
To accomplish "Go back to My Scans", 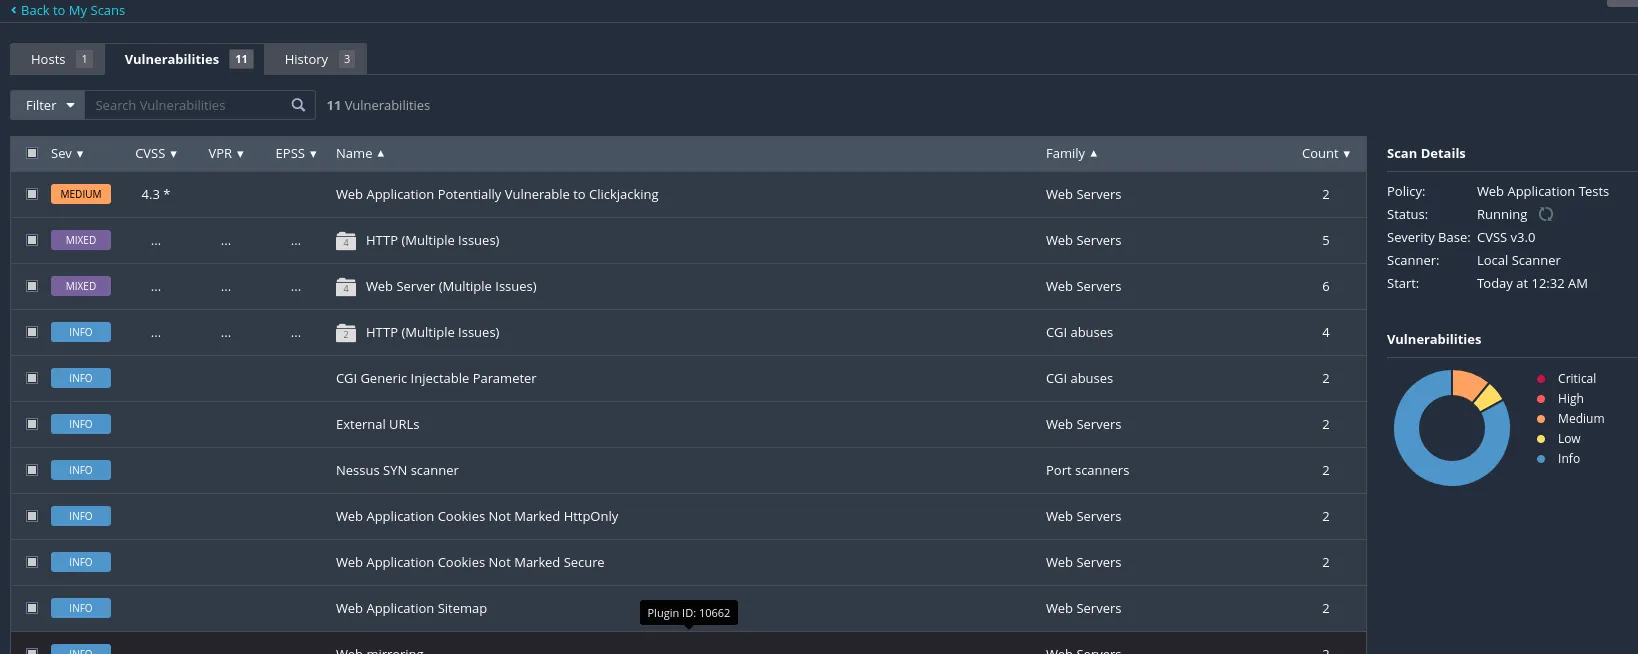I will click(68, 10).
